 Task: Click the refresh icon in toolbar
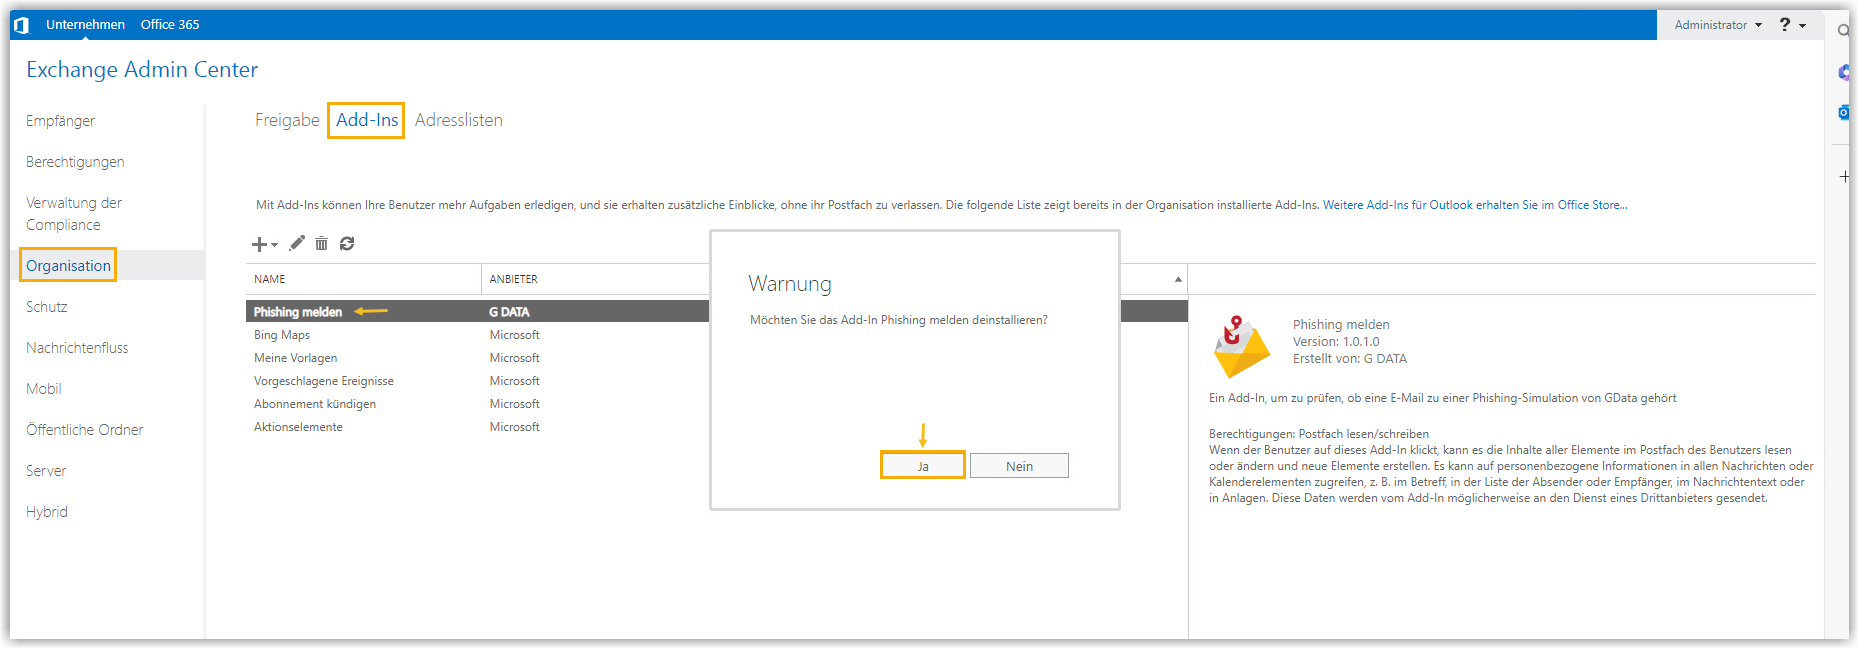(347, 243)
